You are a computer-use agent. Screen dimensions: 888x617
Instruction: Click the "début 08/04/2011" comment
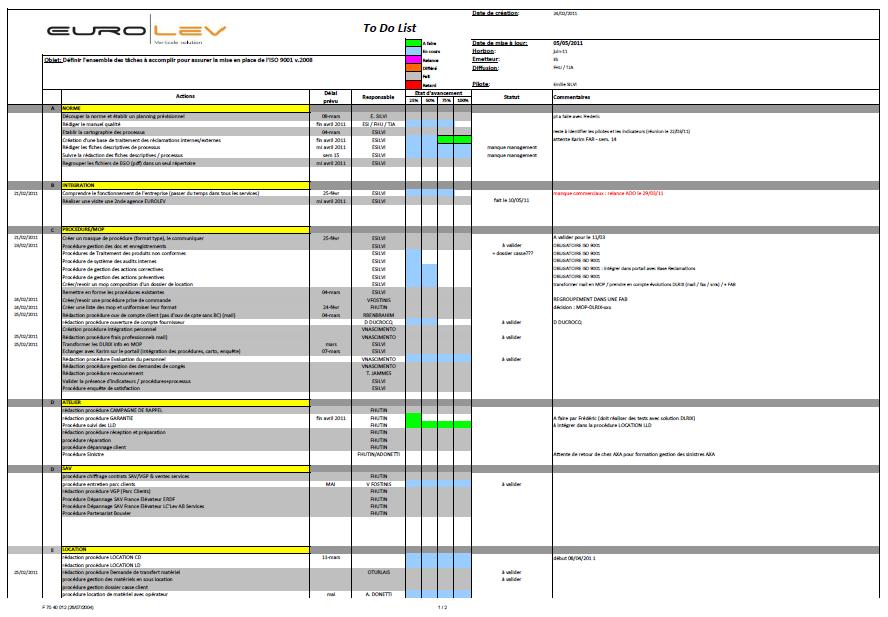click(x=574, y=558)
